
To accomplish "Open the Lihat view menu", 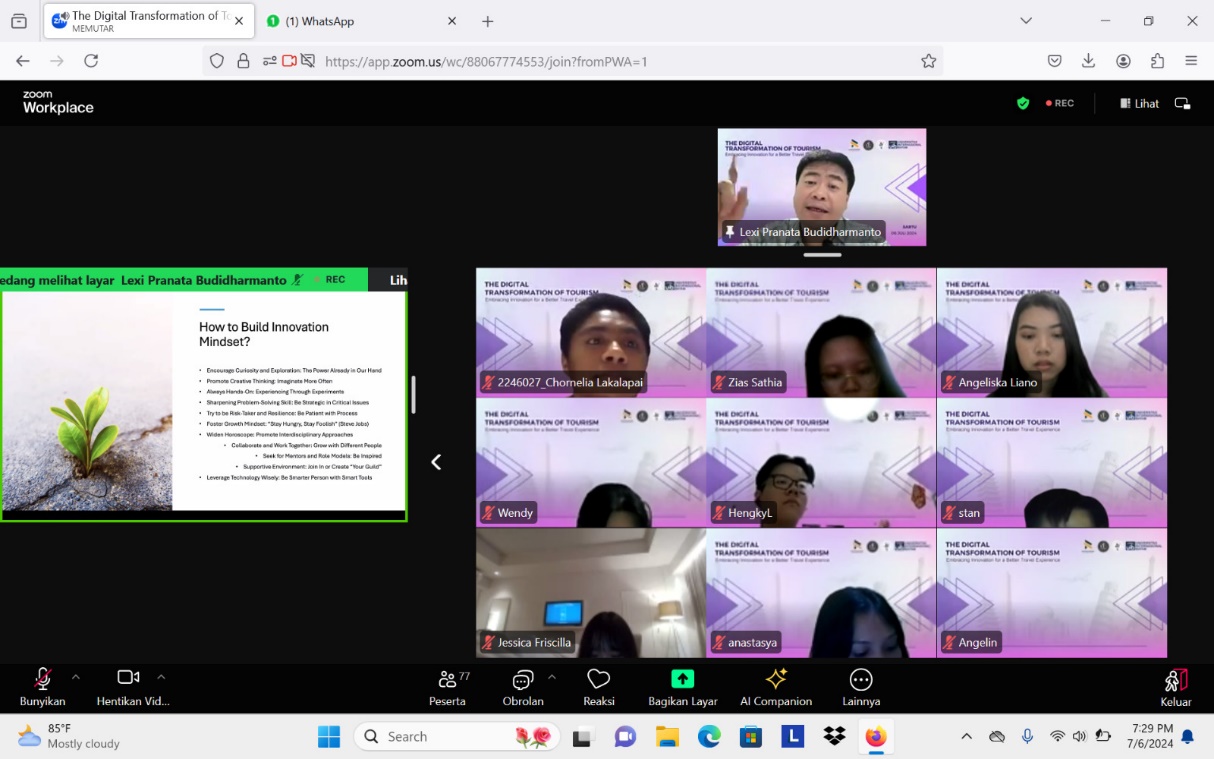I will click(1139, 103).
